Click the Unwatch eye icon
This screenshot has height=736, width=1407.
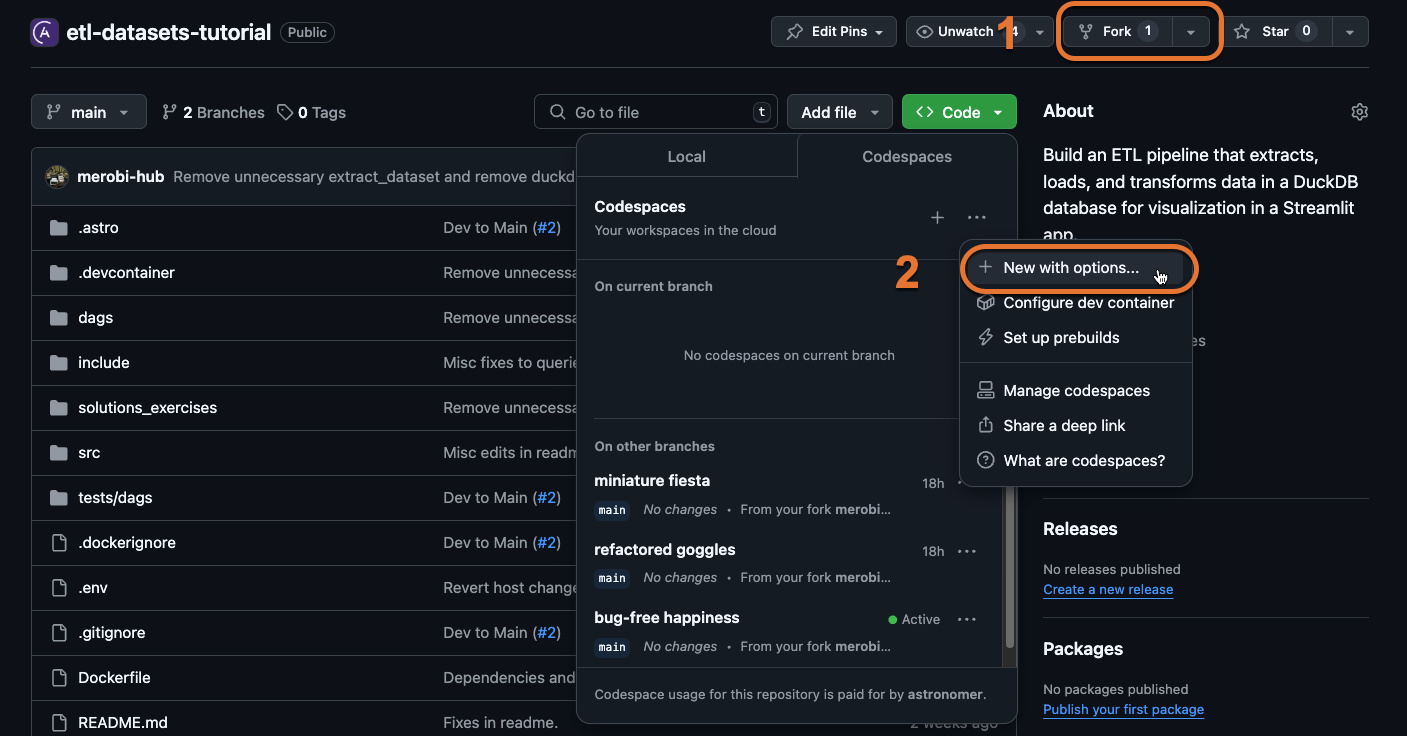click(923, 31)
